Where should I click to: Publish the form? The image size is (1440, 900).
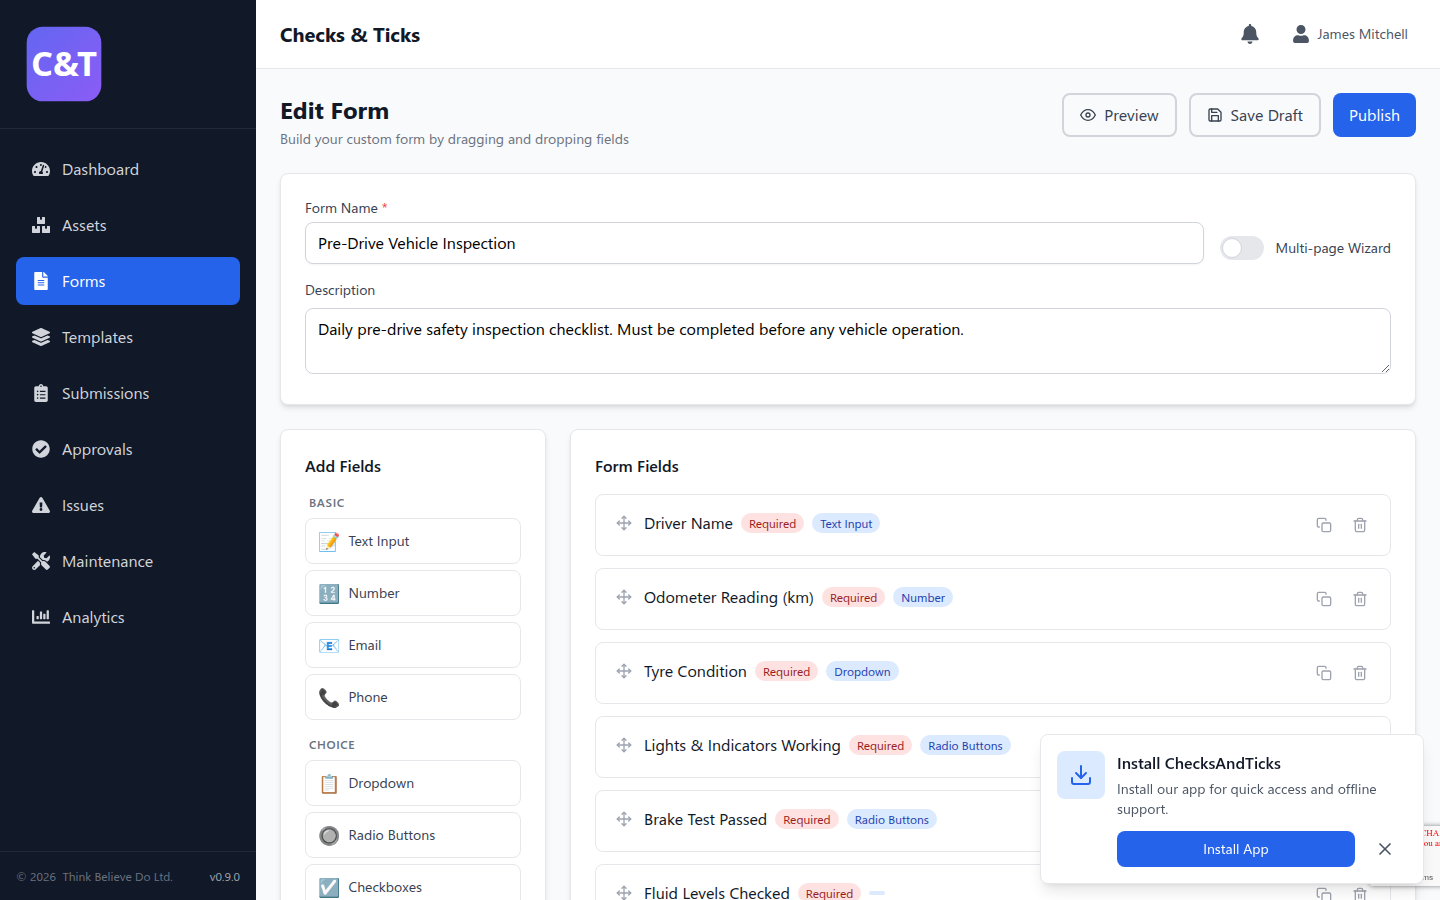[x=1373, y=114]
